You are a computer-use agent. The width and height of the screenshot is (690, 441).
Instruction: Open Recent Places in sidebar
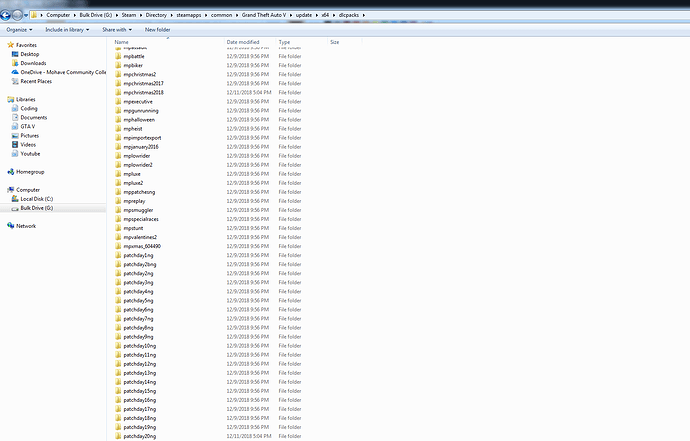pos(36,81)
